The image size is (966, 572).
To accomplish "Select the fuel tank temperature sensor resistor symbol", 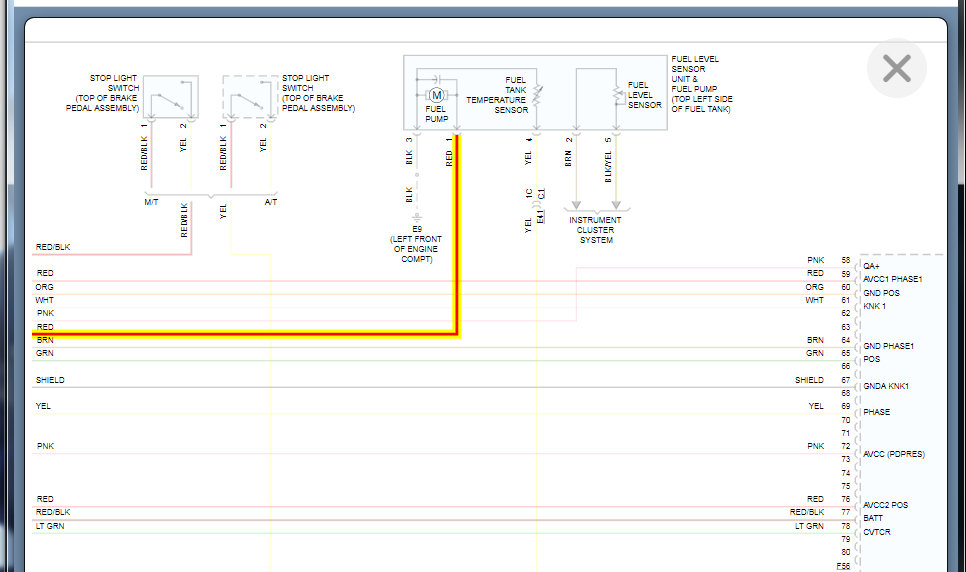I will click(537, 96).
